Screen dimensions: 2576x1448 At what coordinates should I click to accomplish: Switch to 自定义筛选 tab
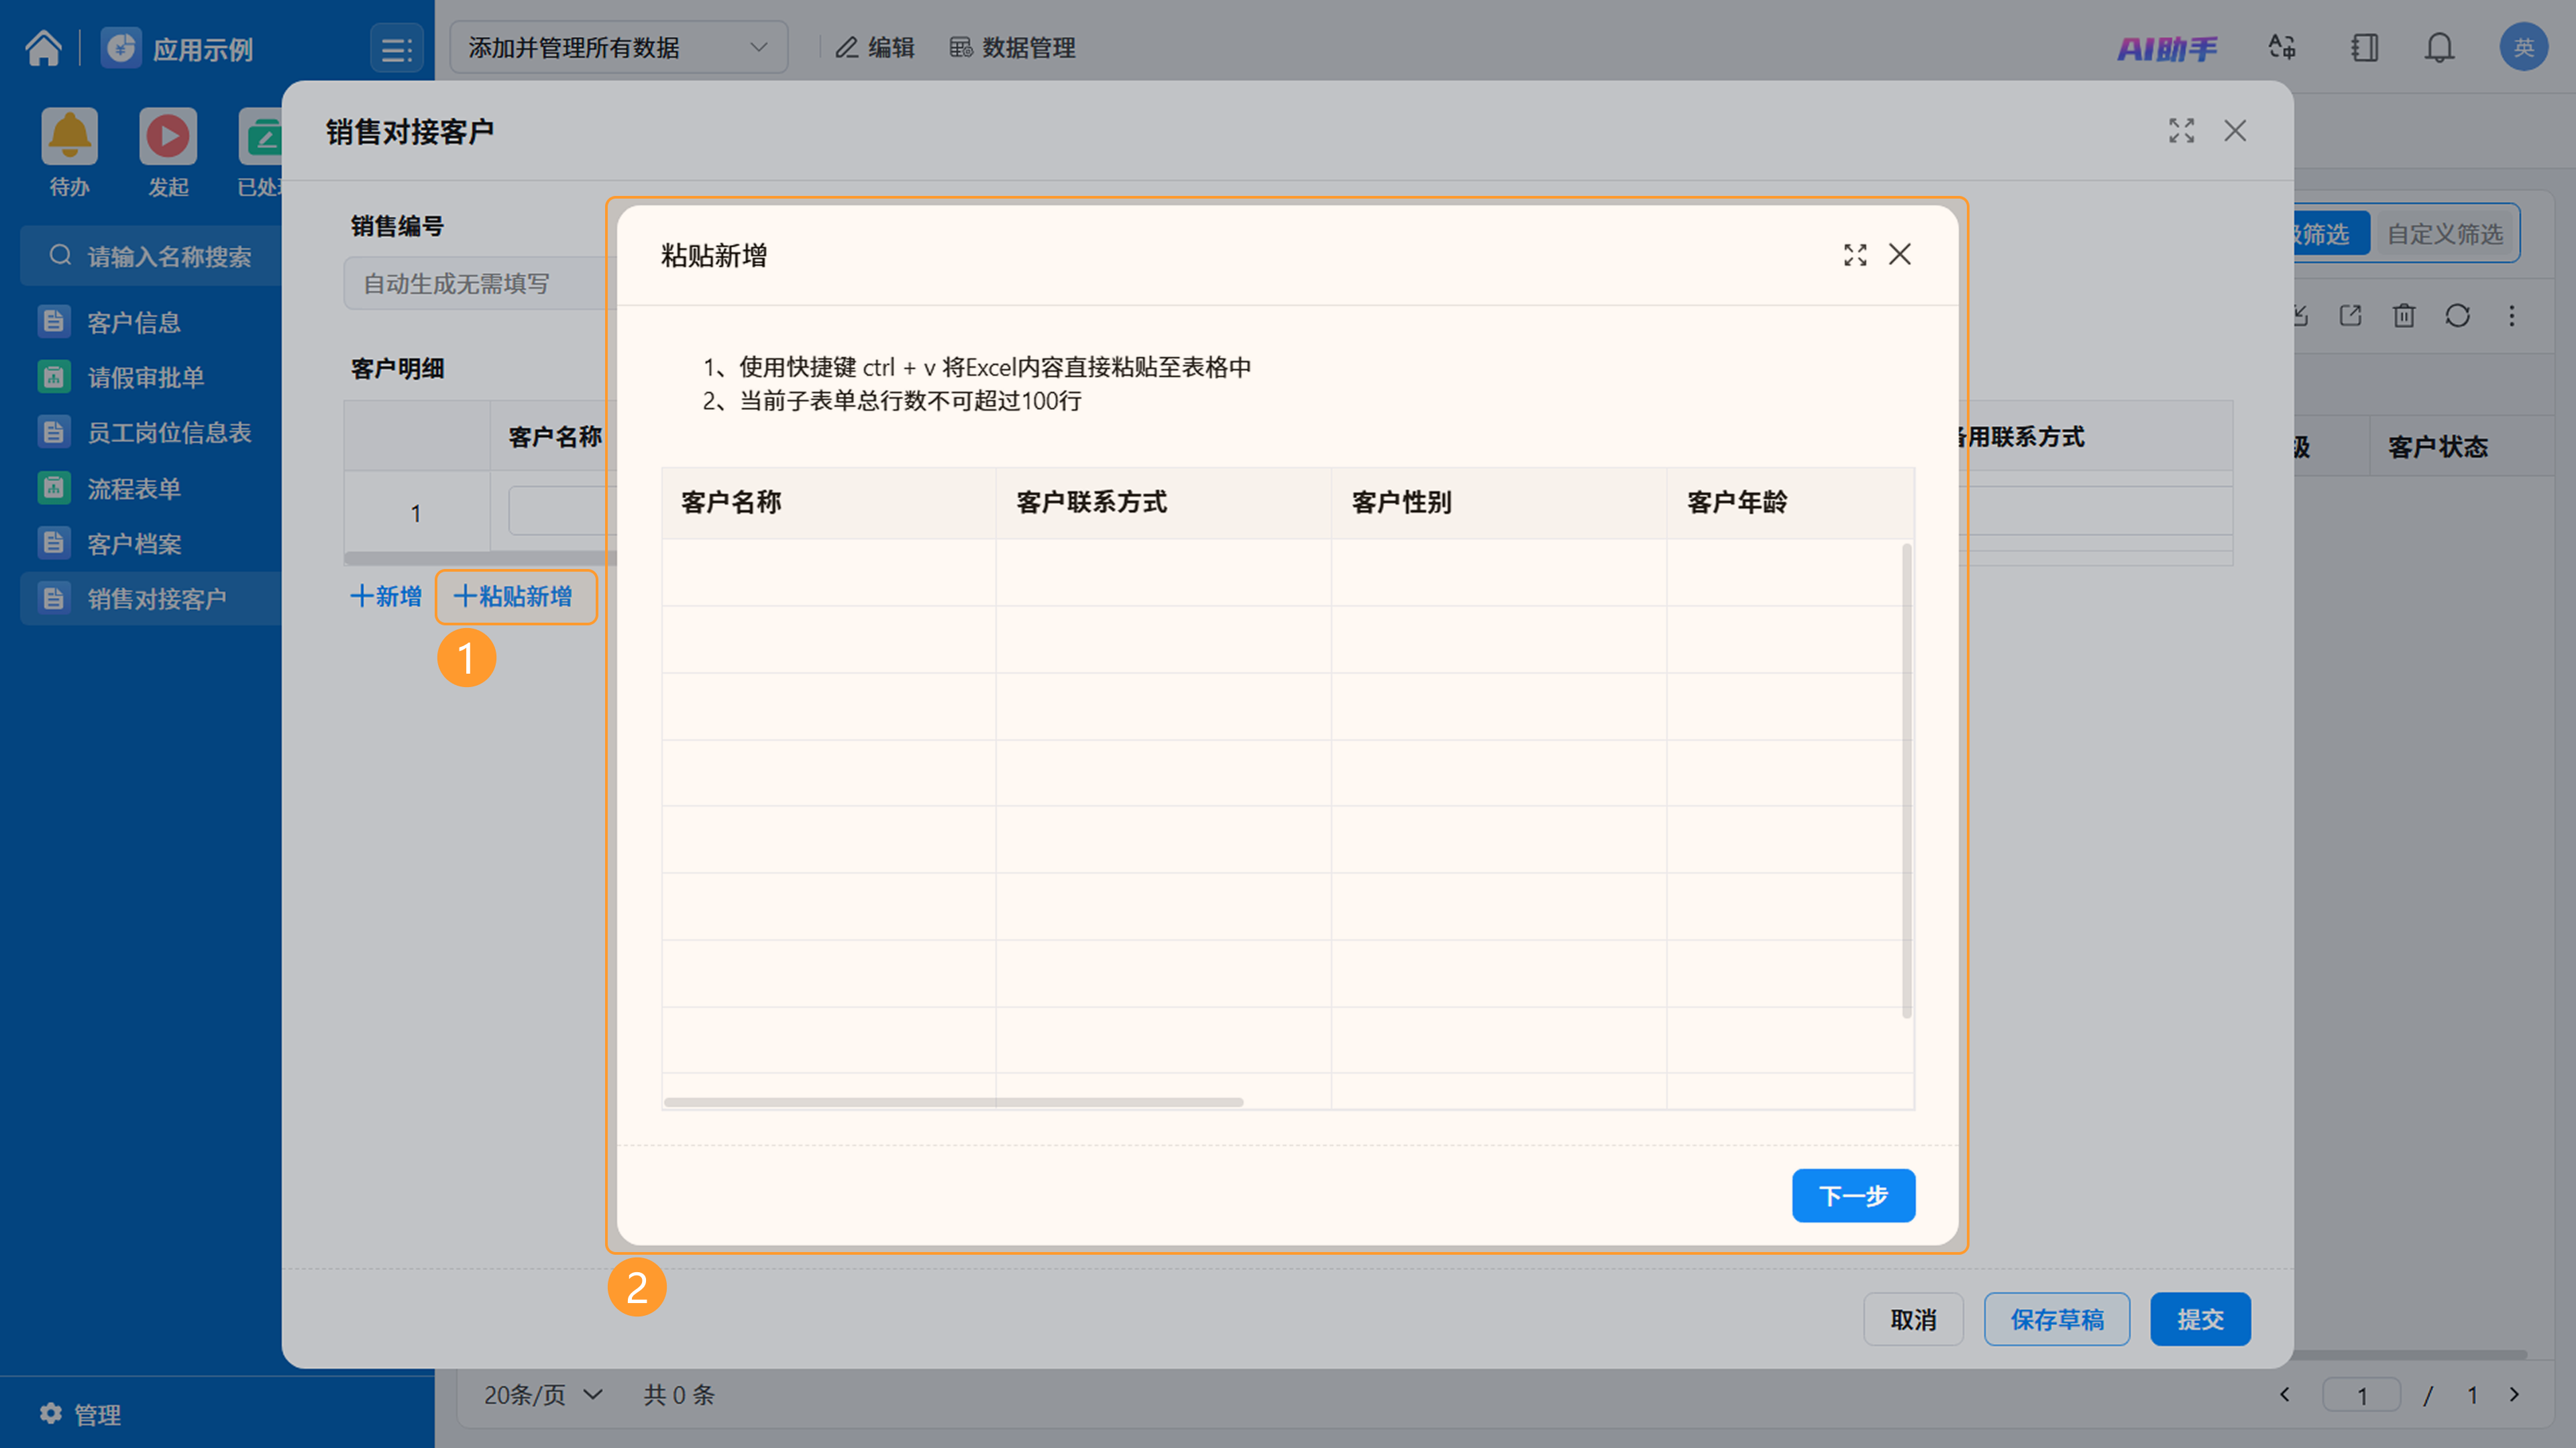[2444, 233]
